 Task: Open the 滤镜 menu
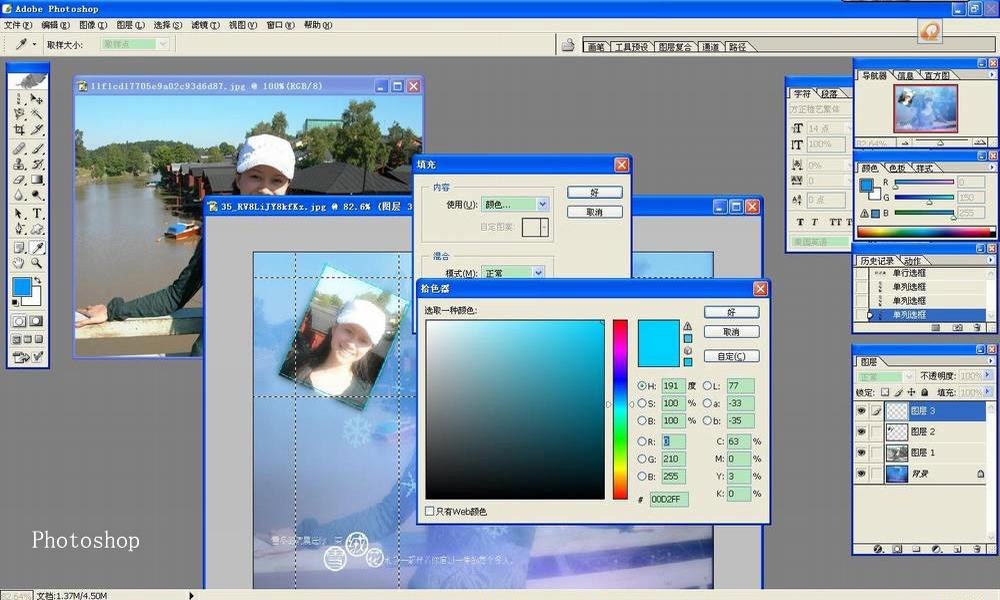205,25
